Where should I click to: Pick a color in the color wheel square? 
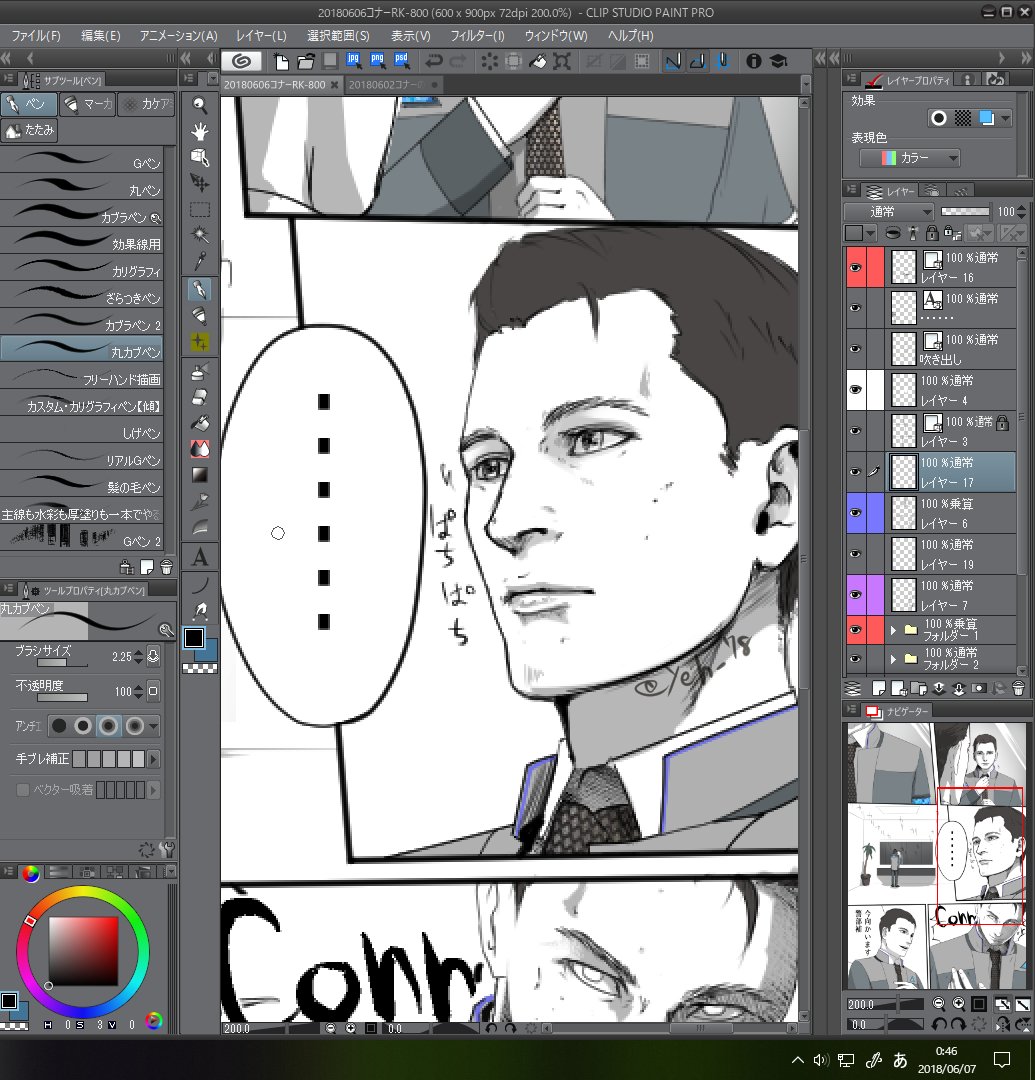[83, 951]
